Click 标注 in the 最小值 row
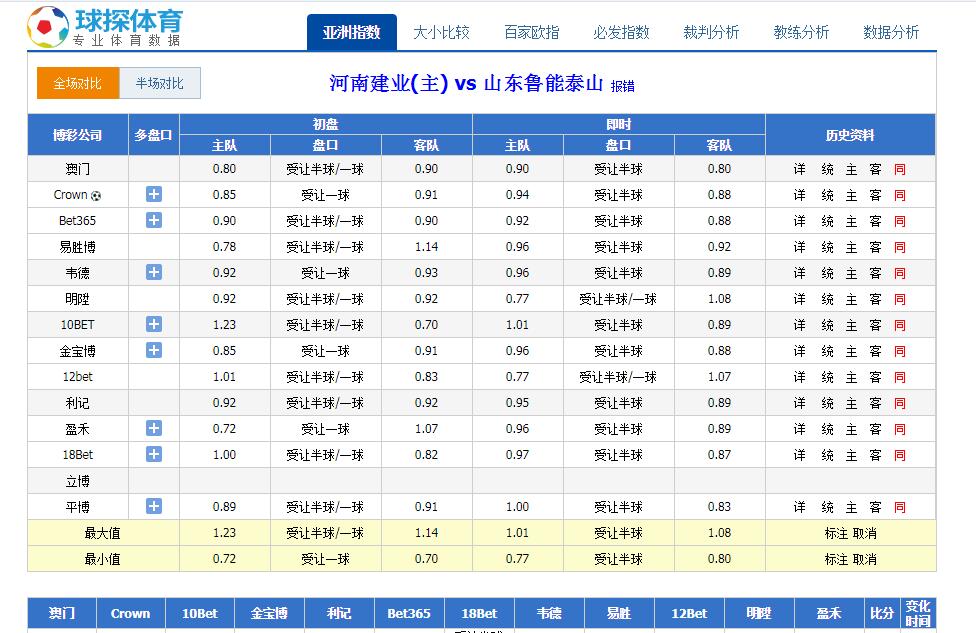This screenshot has height=633, width=976. [837, 560]
